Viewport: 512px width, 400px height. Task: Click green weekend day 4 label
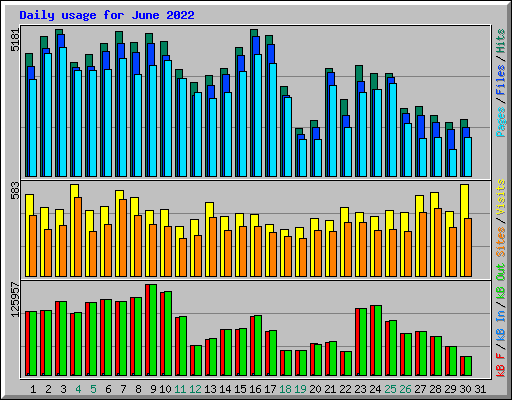[x=78, y=389]
